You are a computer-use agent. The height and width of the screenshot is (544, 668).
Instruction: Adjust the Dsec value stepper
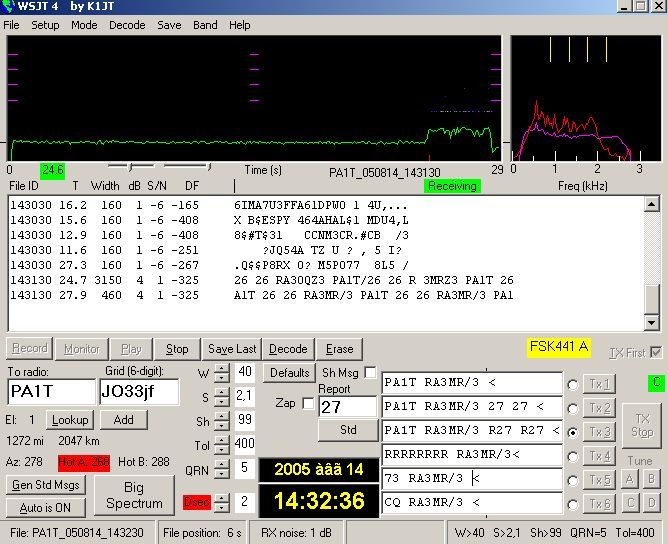tap(222, 502)
